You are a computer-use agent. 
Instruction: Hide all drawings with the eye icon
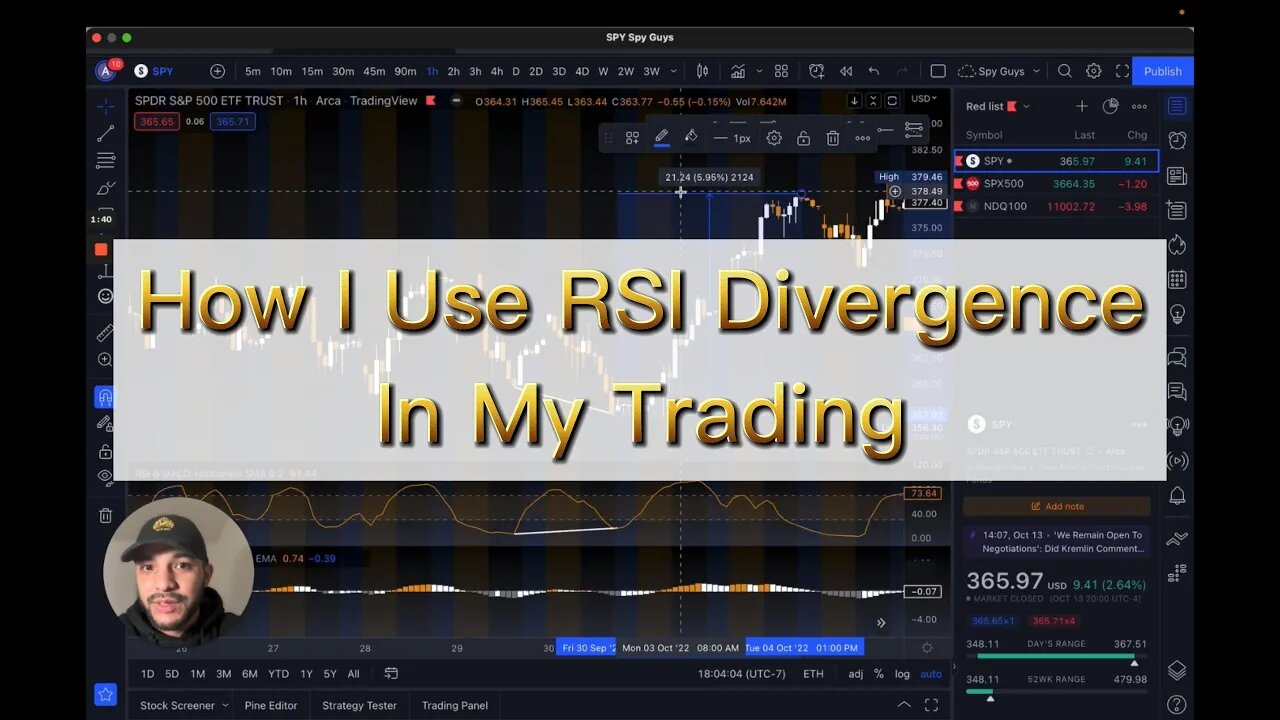click(x=105, y=478)
